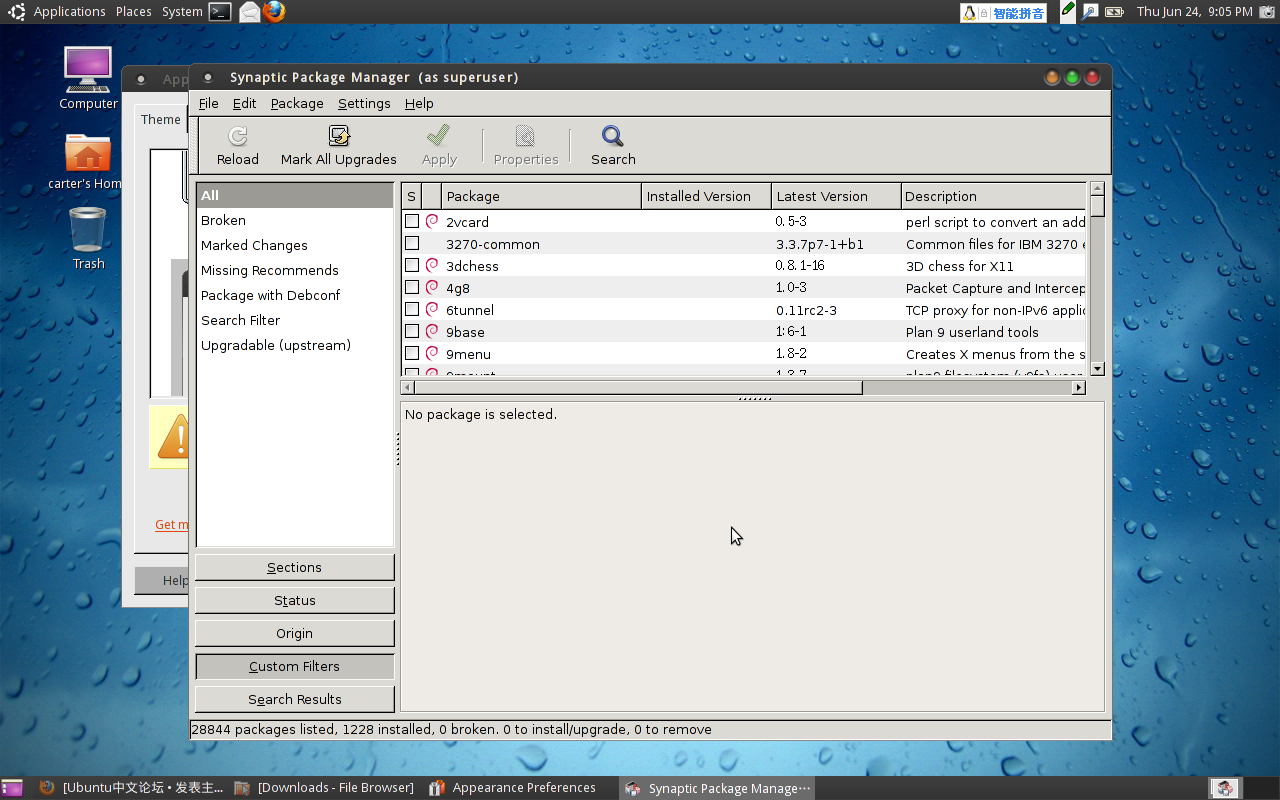Click the green pen tray icon
1280x800 pixels.
(1068, 11)
